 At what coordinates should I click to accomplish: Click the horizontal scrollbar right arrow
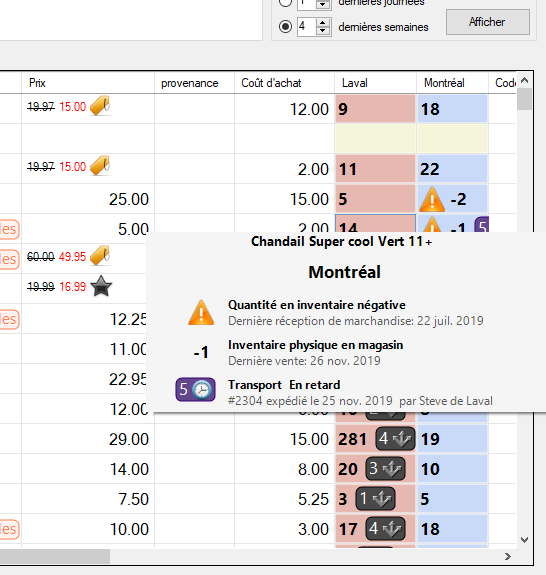(507, 556)
